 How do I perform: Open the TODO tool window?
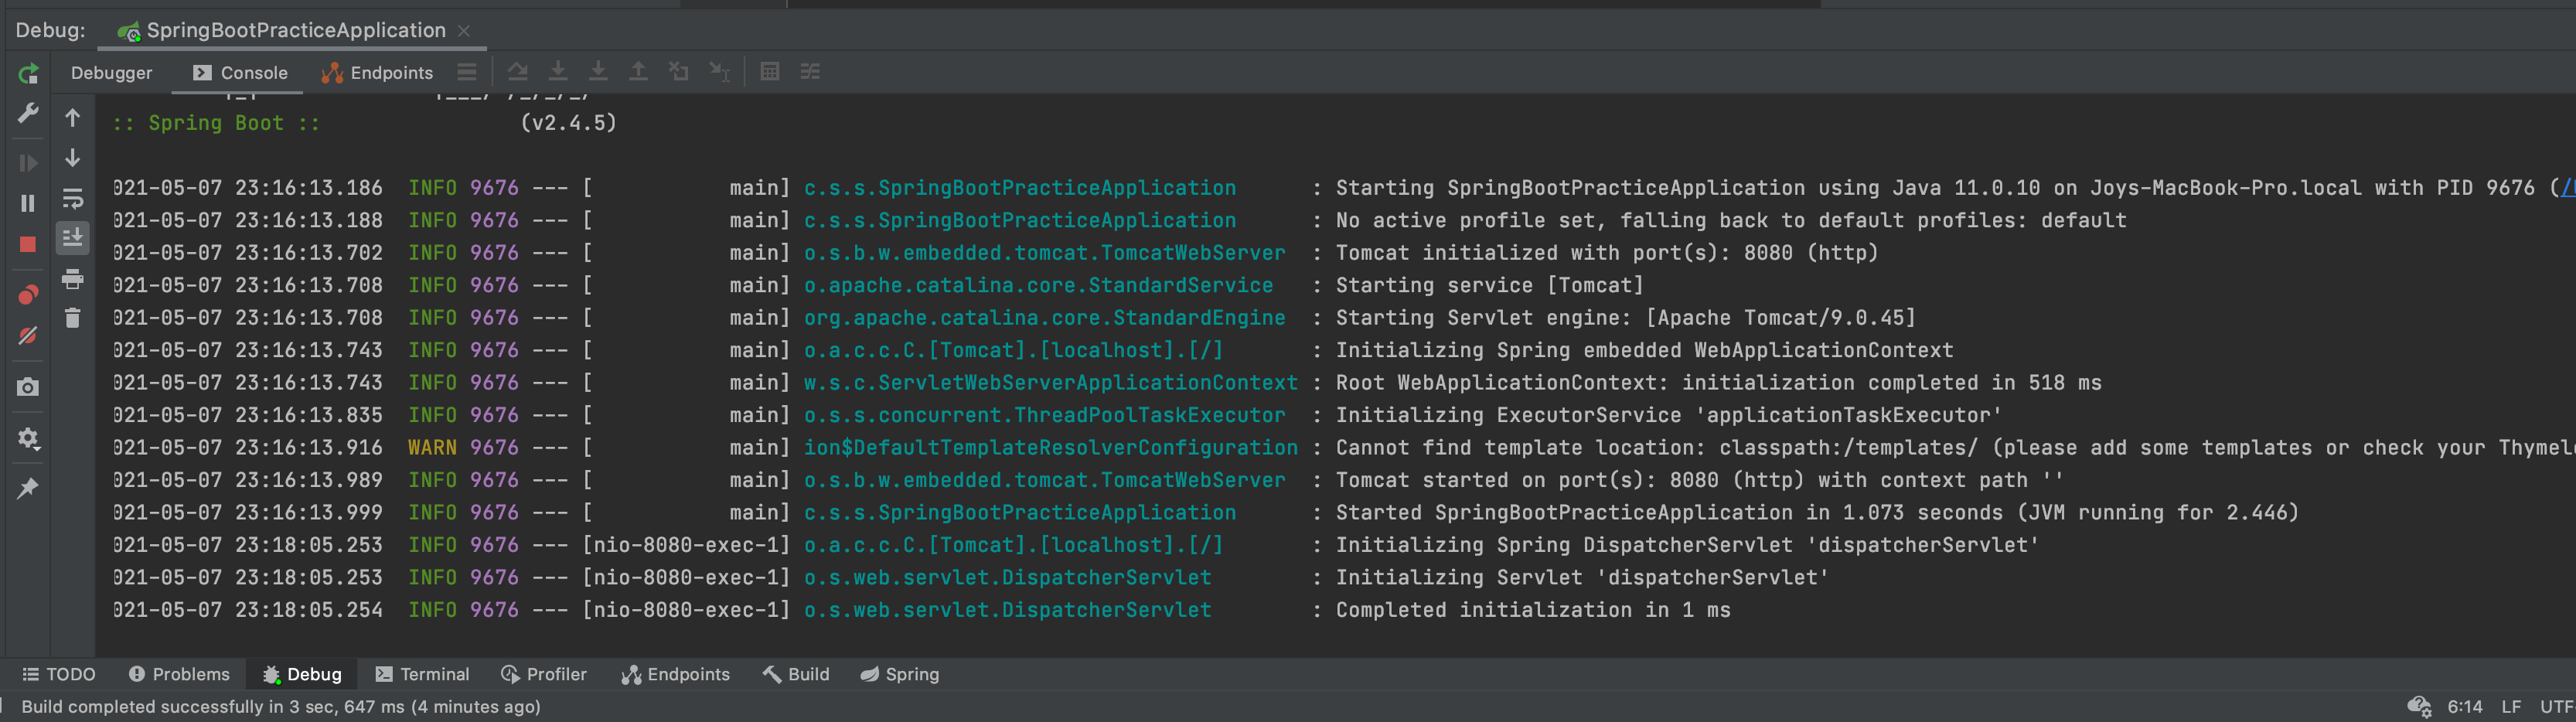tap(59, 675)
